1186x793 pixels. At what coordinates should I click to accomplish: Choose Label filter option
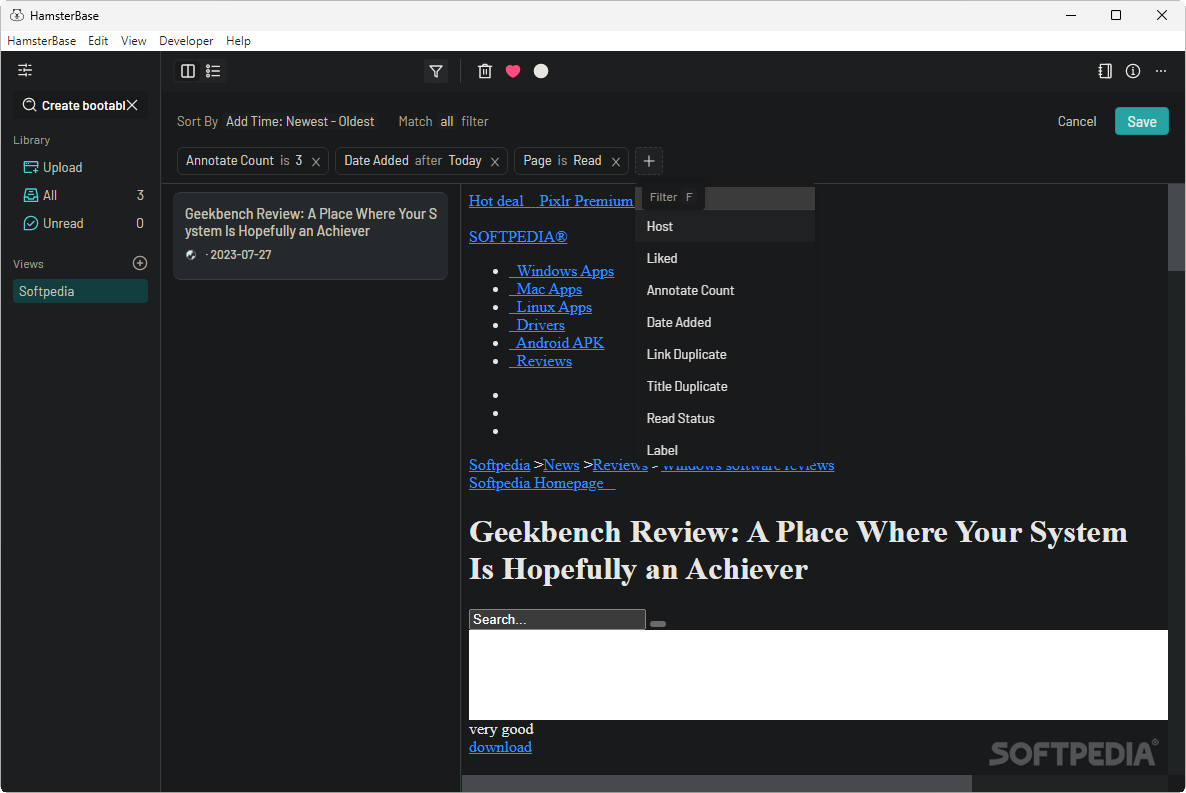(x=725, y=449)
